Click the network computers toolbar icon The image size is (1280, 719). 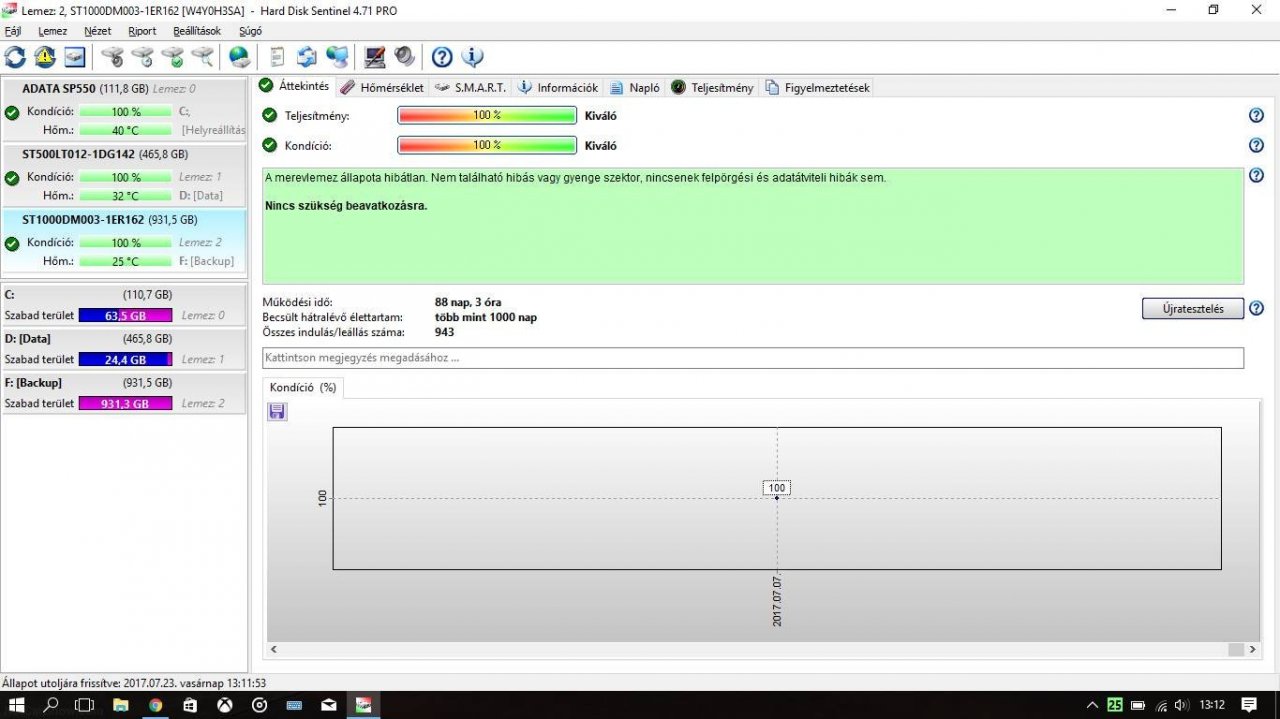(338, 57)
